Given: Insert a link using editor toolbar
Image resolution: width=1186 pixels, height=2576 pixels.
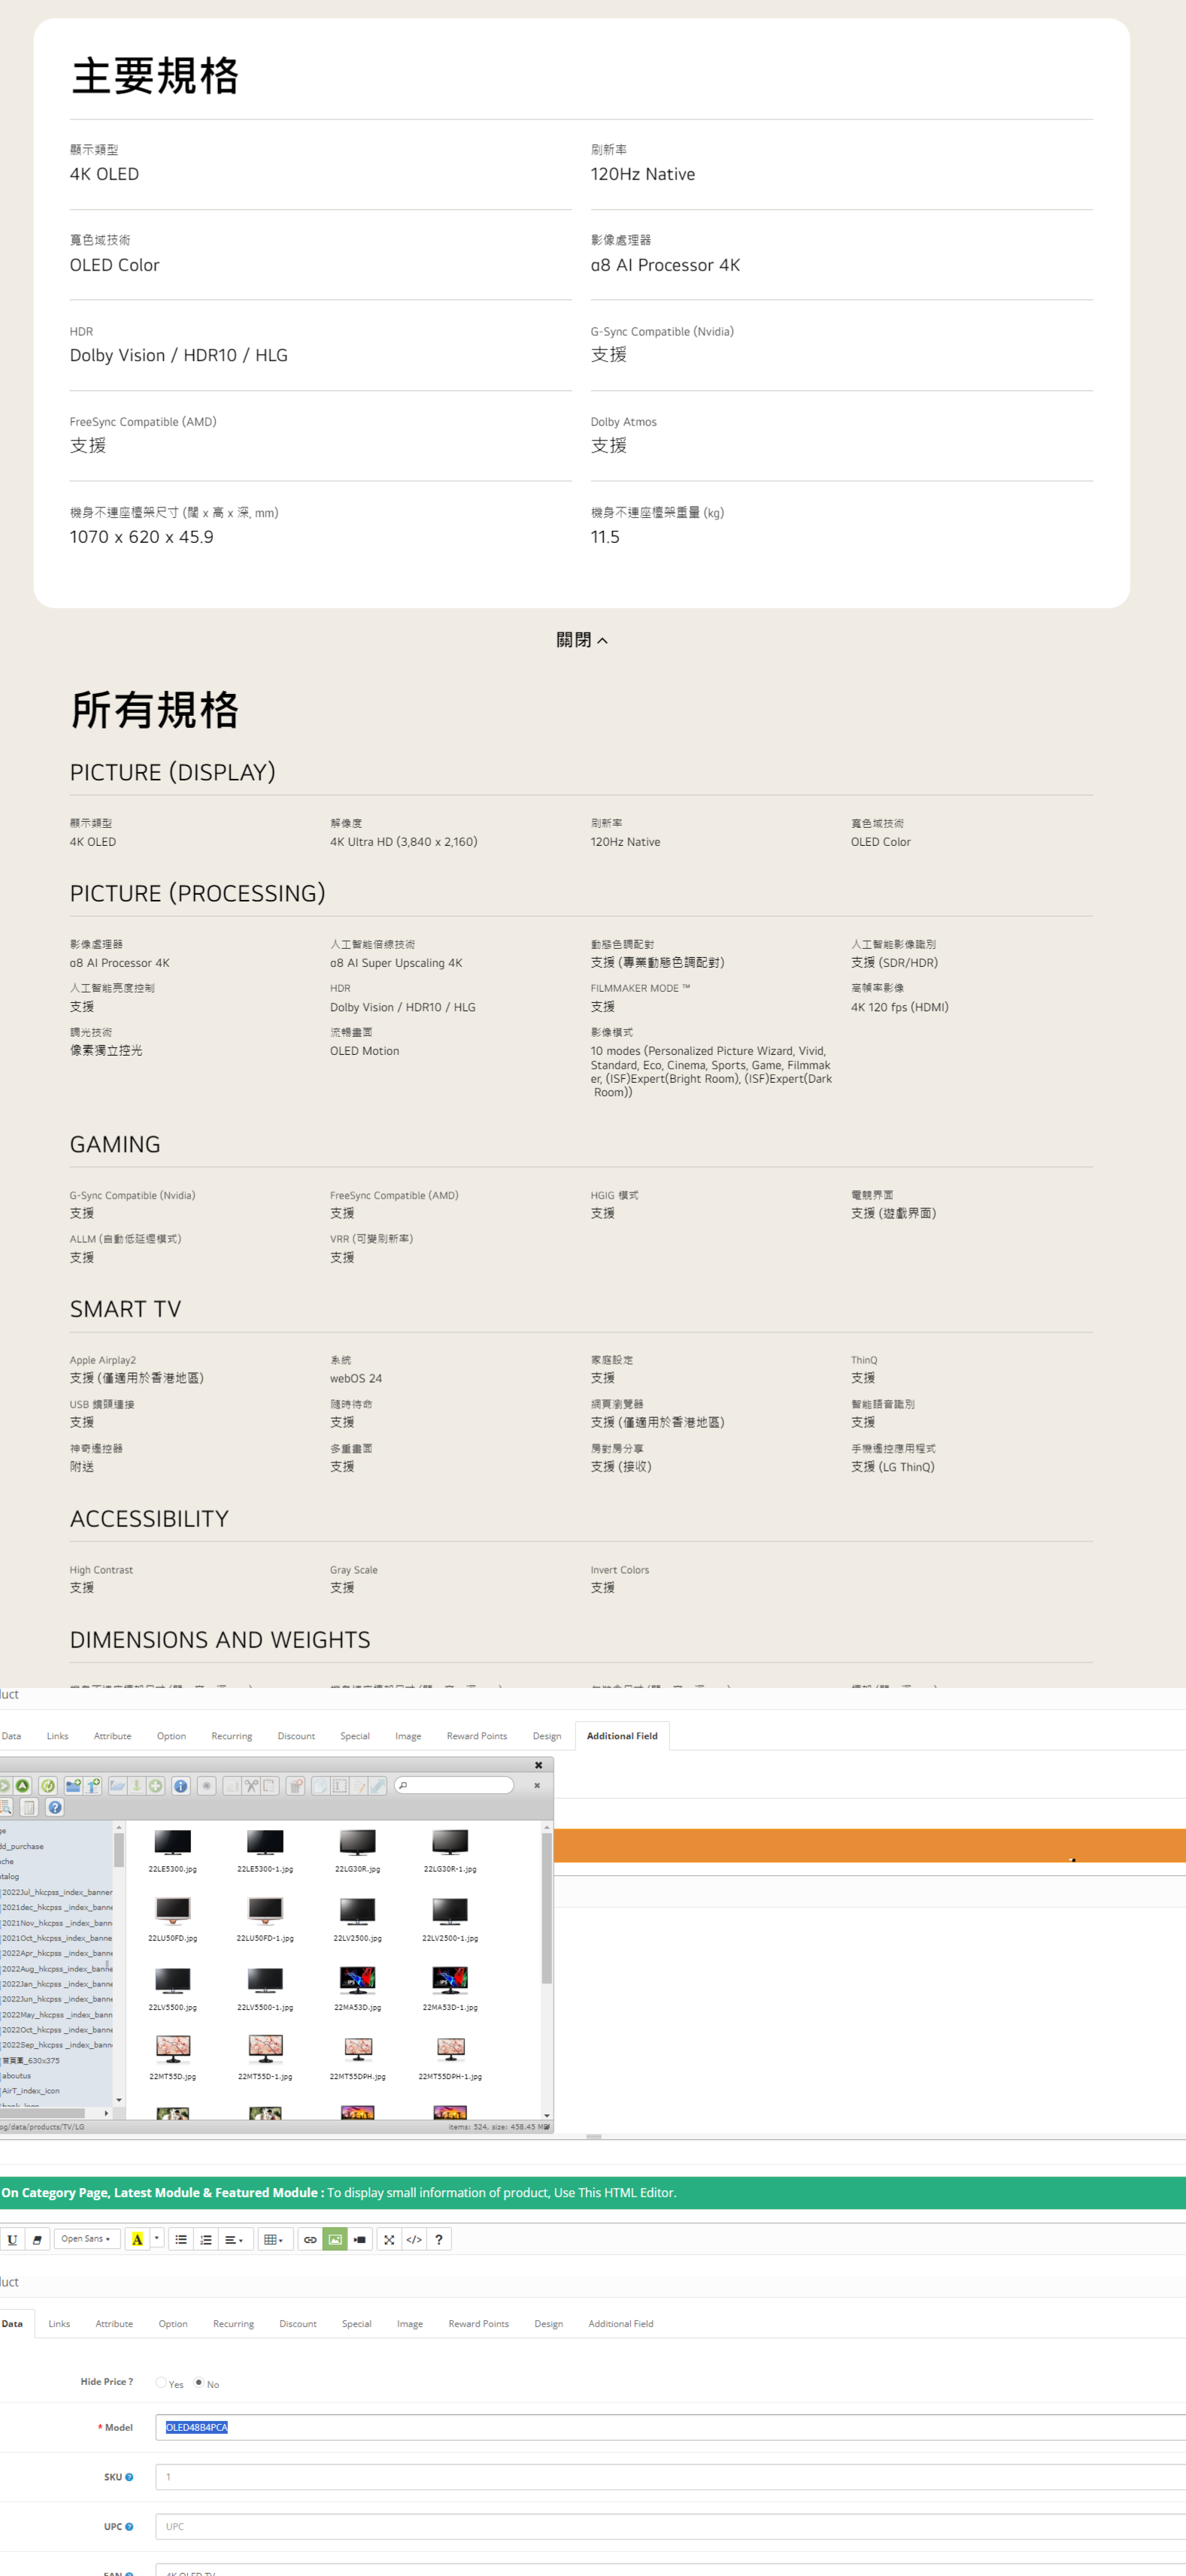Looking at the screenshot, I should click(x=310, y=2239).
